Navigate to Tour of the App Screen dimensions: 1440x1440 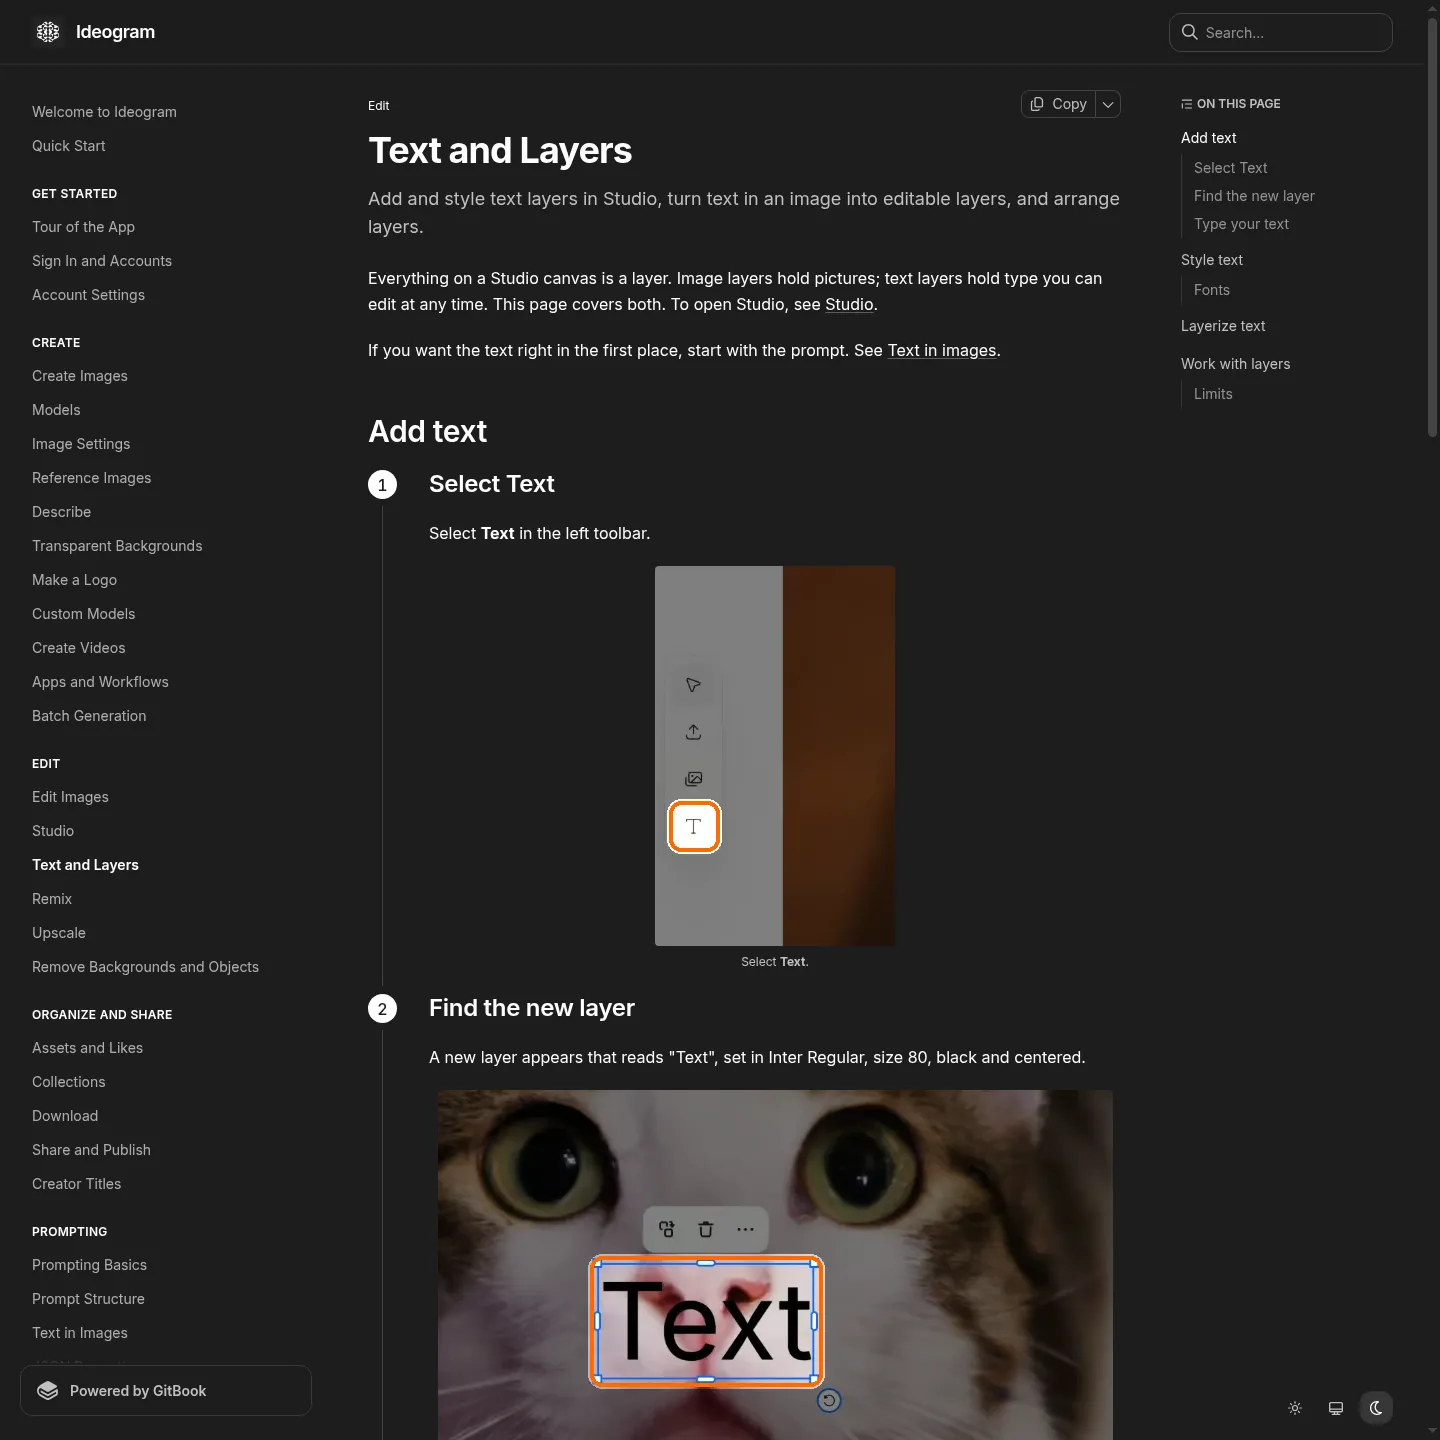83,227
